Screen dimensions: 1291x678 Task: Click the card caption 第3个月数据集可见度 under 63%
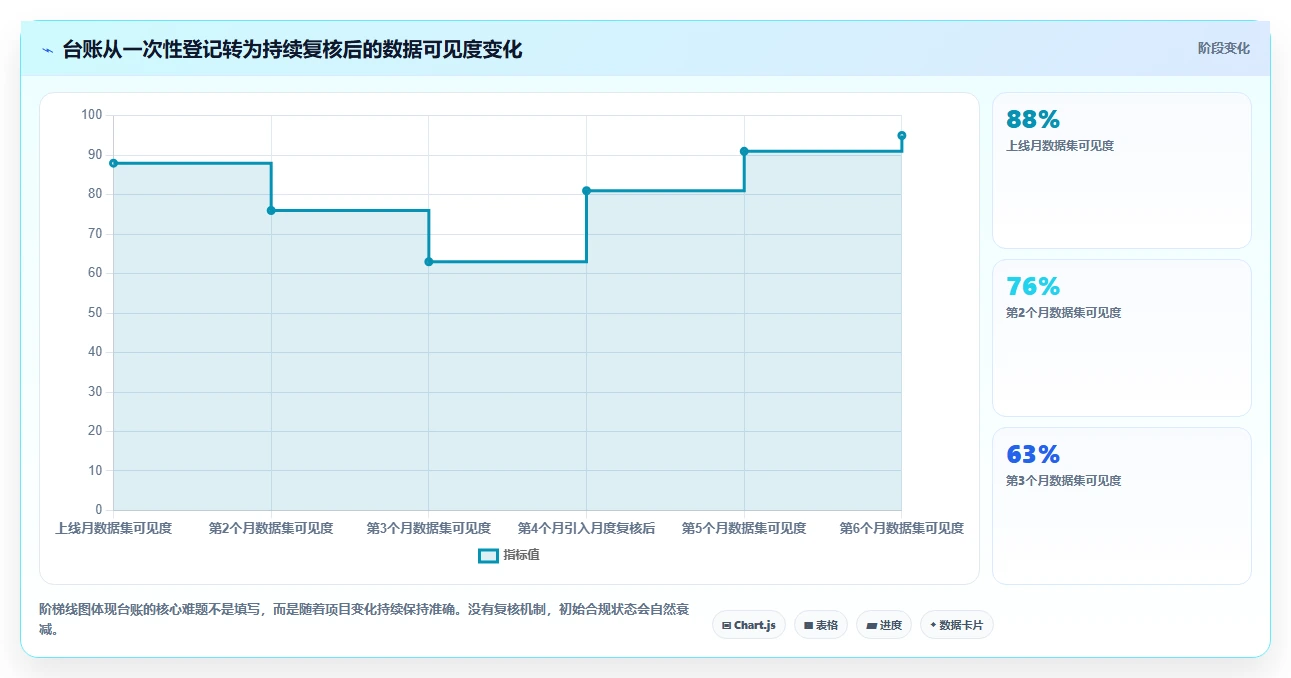click(1064, 481)
